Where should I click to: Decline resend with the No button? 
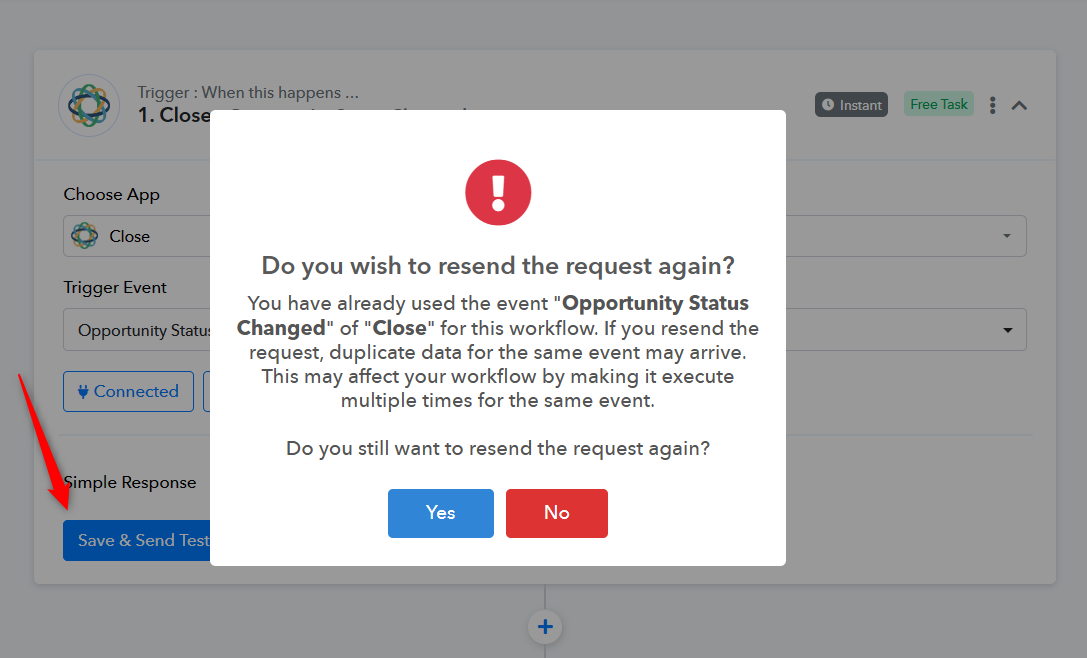coord(557,513)
